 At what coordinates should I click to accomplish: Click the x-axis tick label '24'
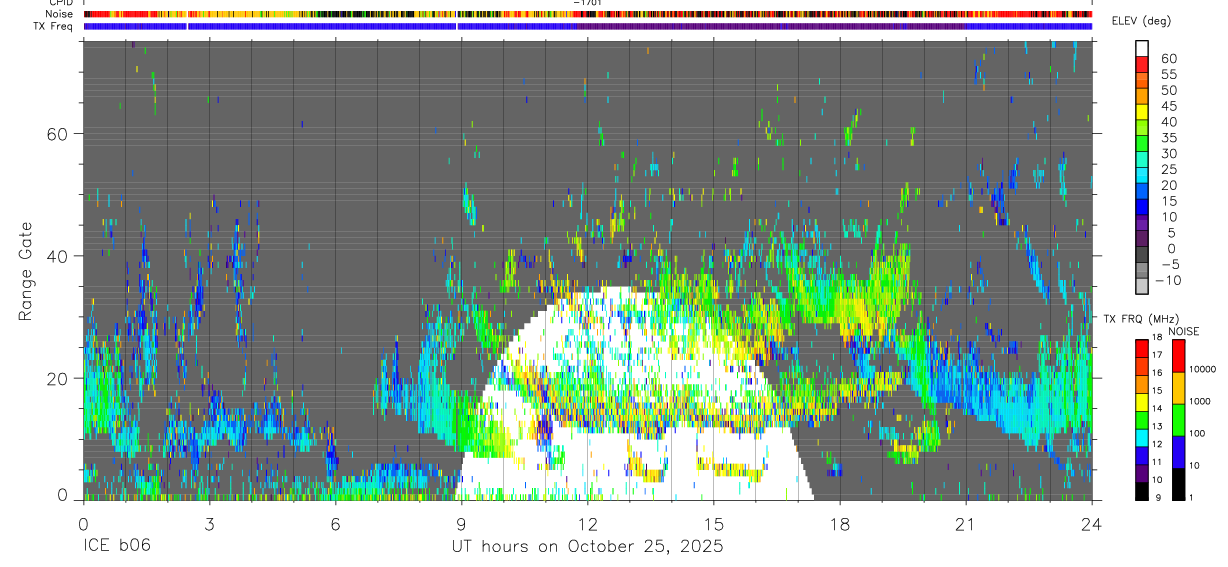coord(1092,524)
